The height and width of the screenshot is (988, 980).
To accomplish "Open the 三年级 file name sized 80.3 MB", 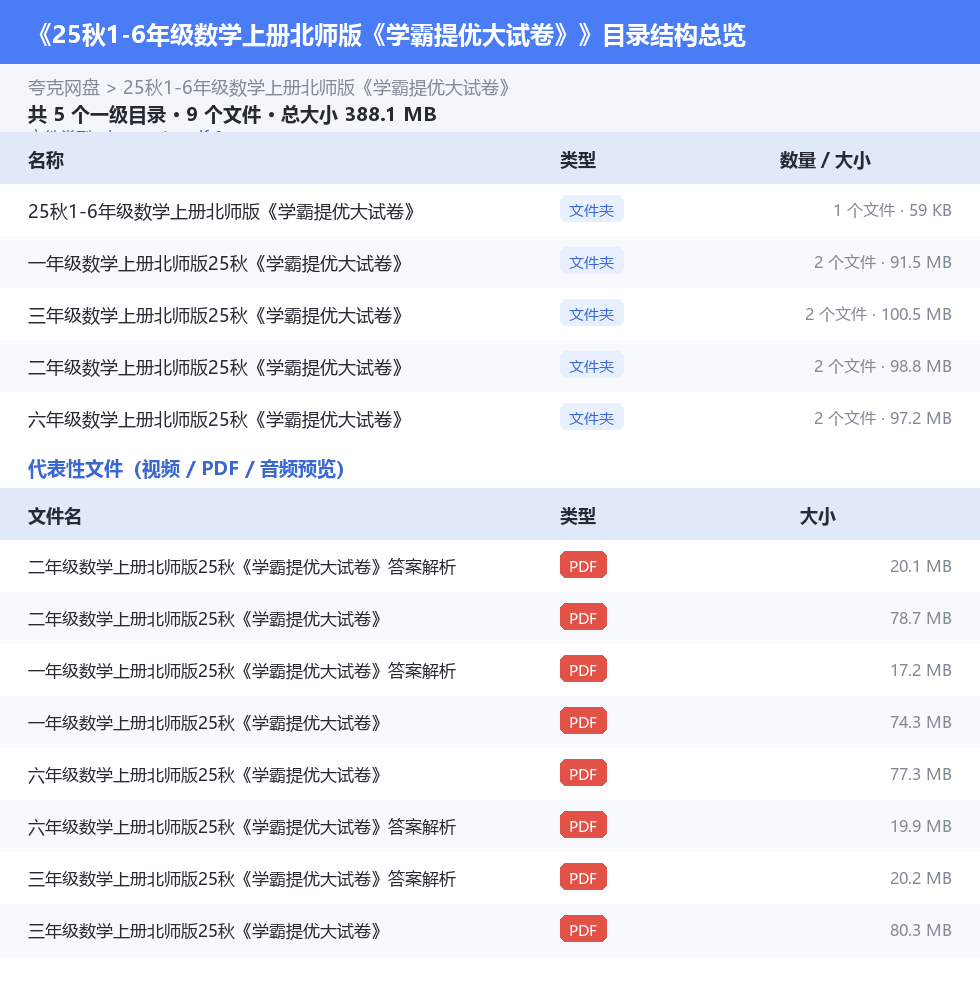I will coord(205,931).
